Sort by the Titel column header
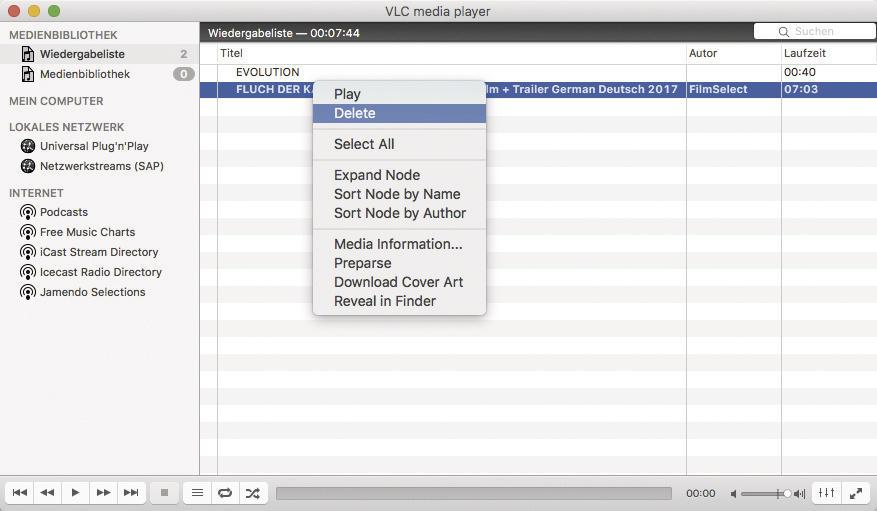Image resolution: width=877 pixels, height=511 pixels. point(452,54)
